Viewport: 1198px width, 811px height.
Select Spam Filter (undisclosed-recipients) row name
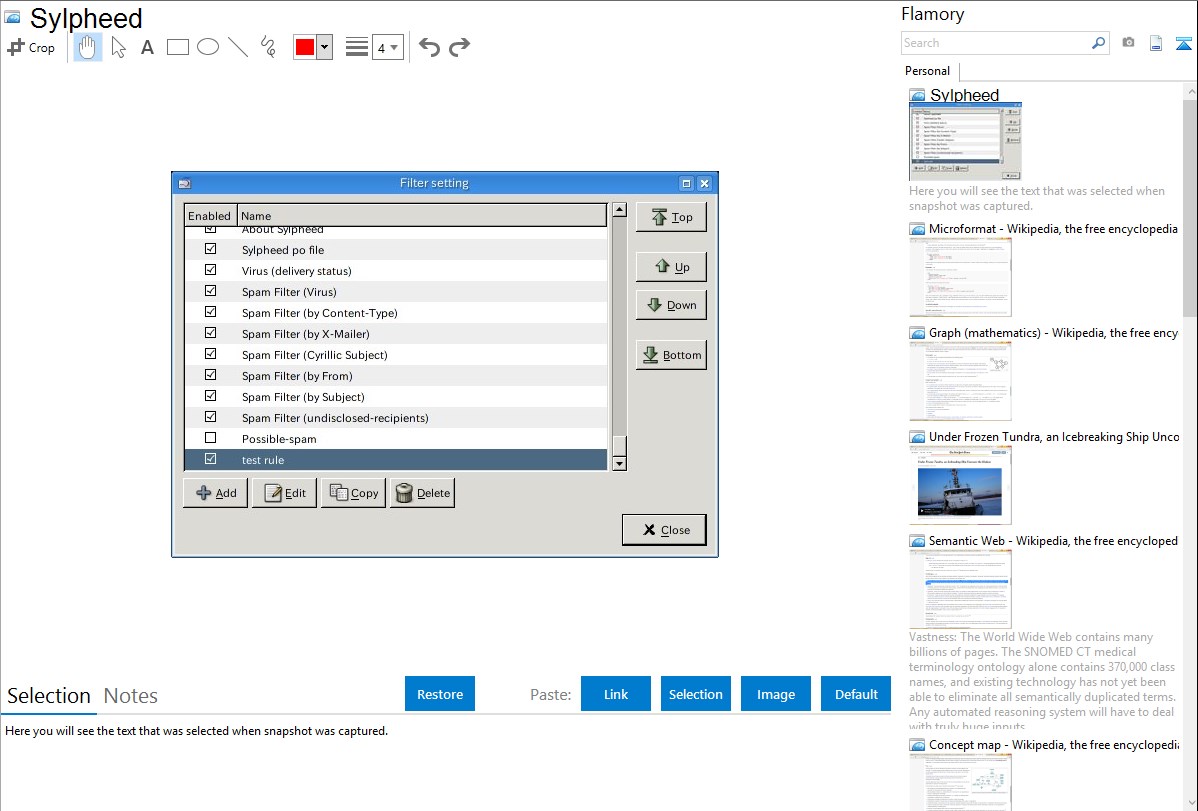click(335, 417)
